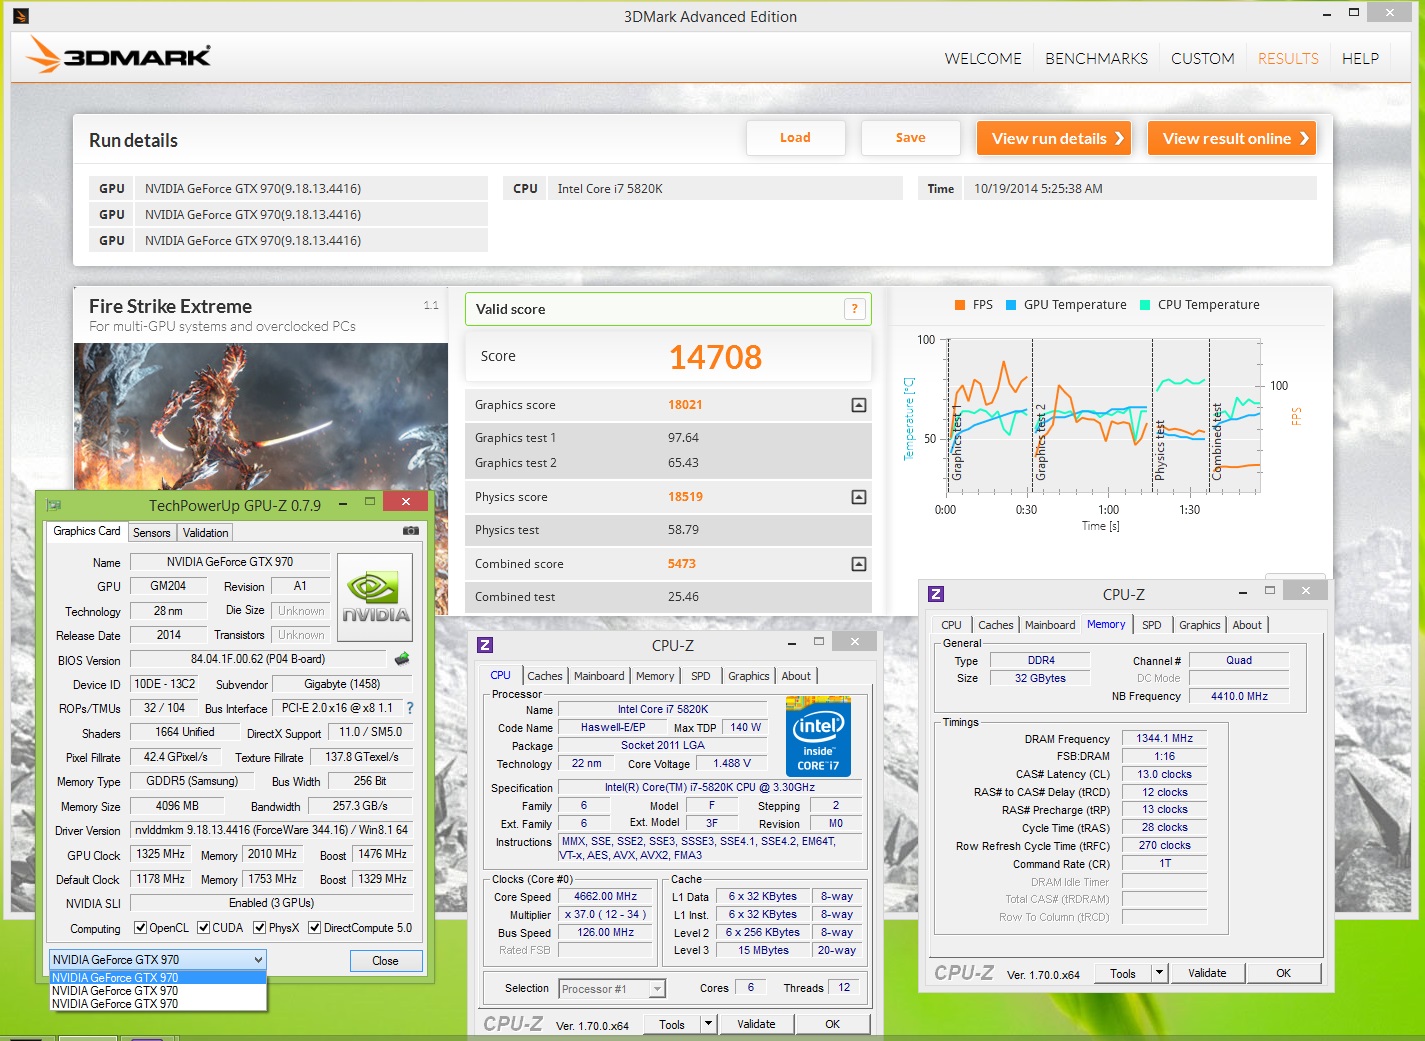Screen dimensions: 1425x1041
Task: Click the GPU-Z Driver Version field
Action: [x=271, y=830]
